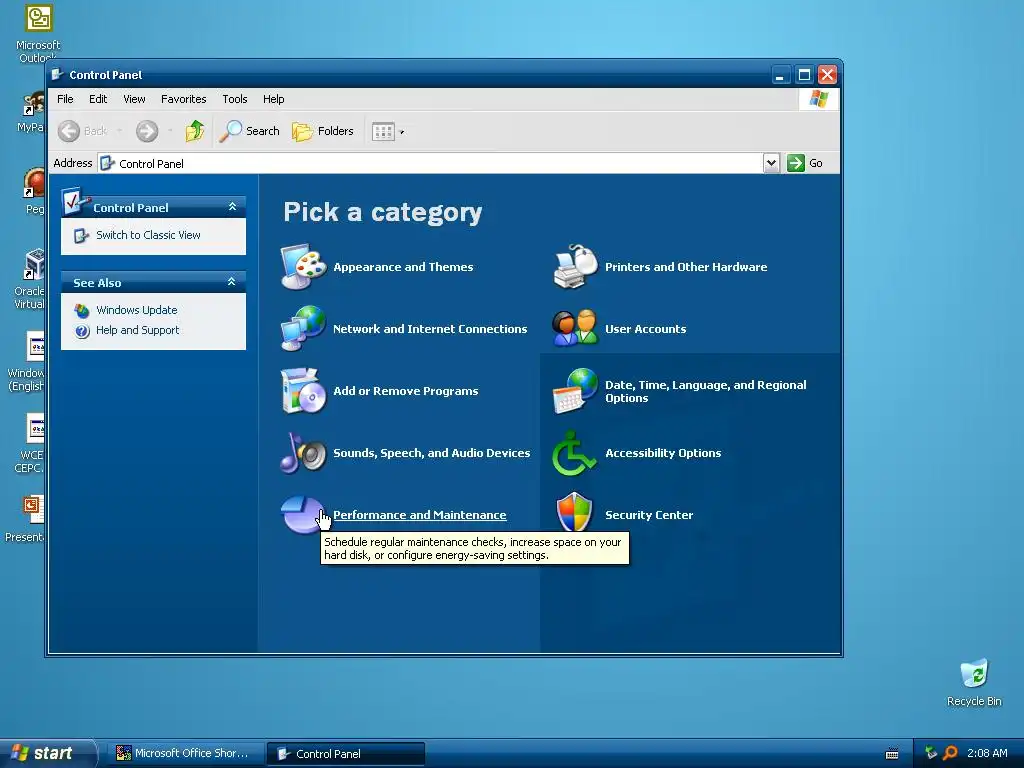Open the Appearance and Themes palette icon
This screenshot has width=1024, height=768.
coord(303,266)
